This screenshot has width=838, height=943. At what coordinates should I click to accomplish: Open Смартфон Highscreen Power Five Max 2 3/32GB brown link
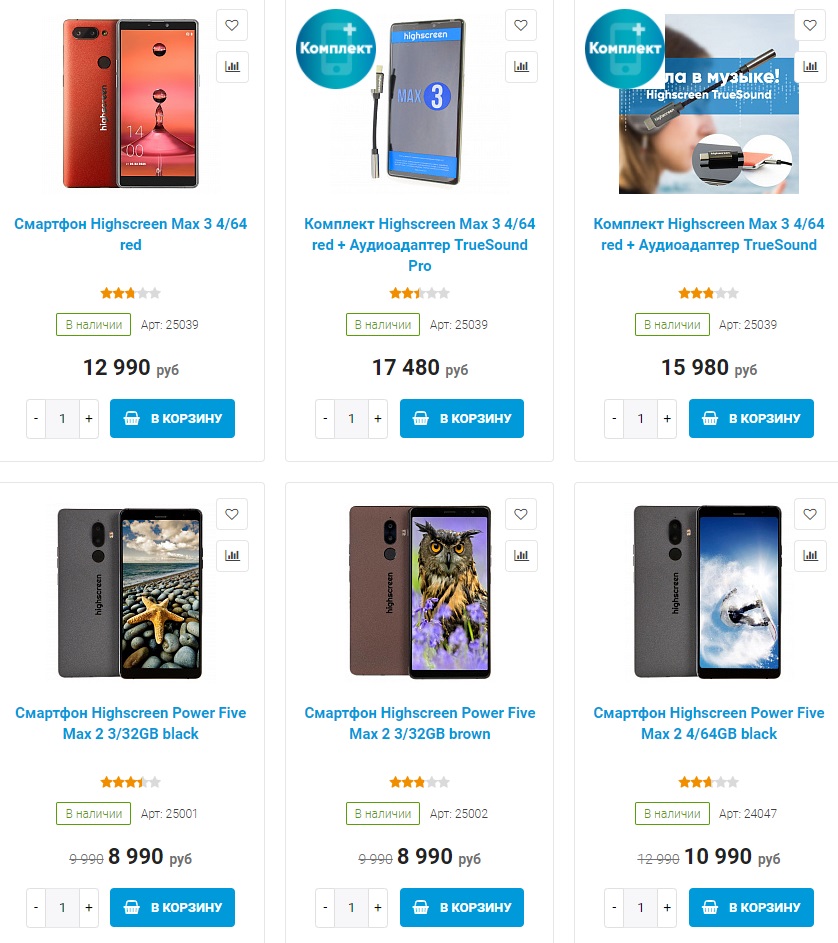420,723
